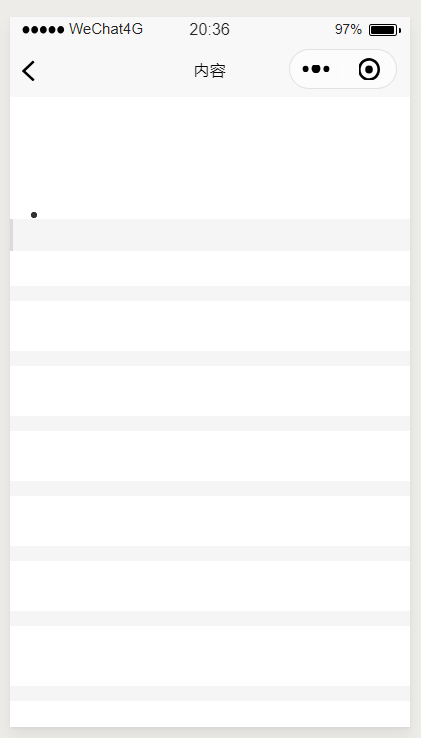Click the battery icon in status bar
Viewport: 421px width, 738px height.
(385, 30)
